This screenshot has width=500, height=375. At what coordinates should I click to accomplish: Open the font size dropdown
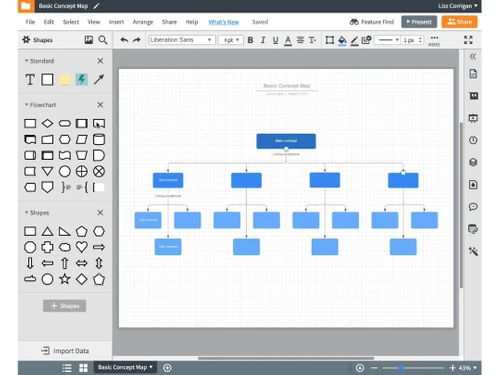(231, 40)
